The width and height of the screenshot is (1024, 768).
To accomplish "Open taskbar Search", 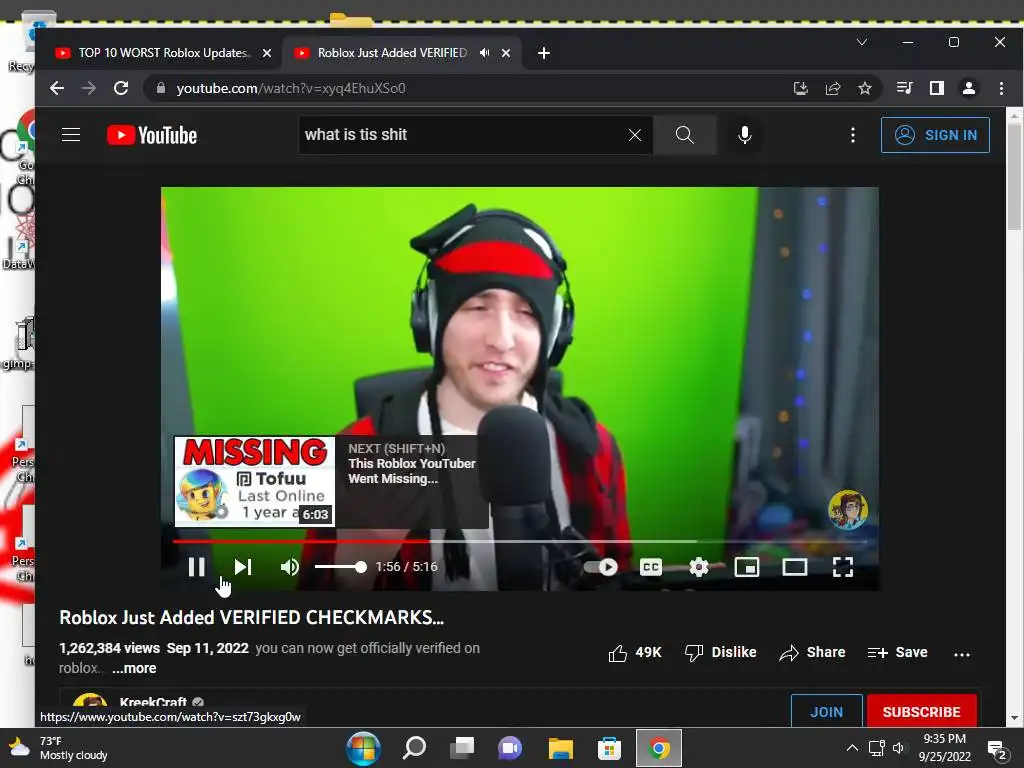I will [413, 748].
